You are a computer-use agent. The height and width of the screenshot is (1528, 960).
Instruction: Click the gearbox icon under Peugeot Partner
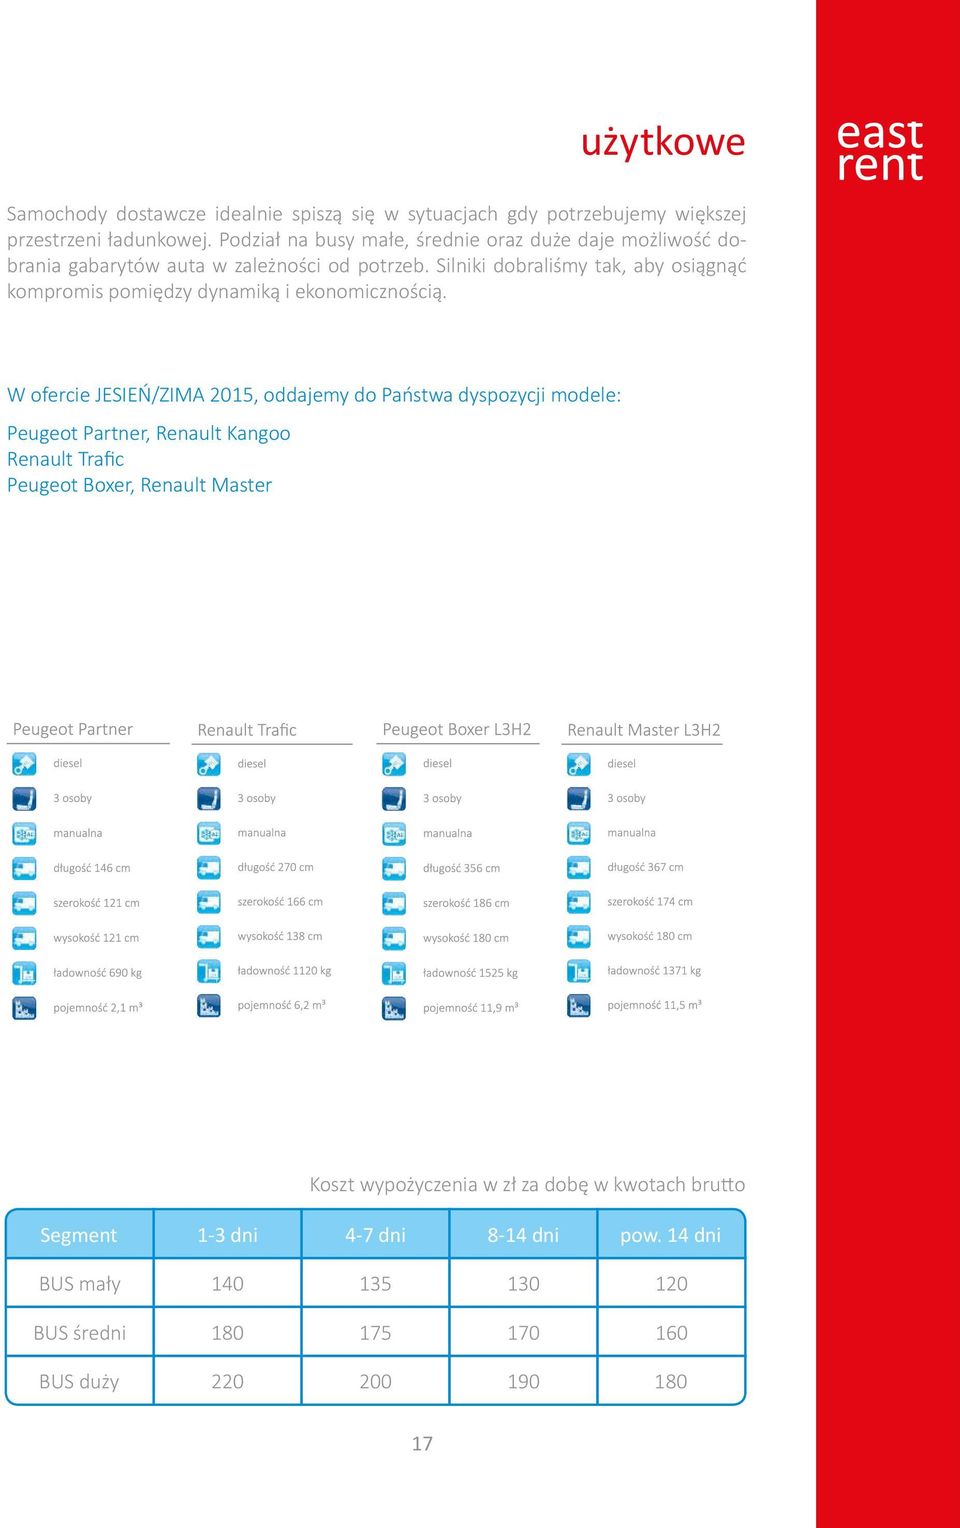(x=24, y=834)
